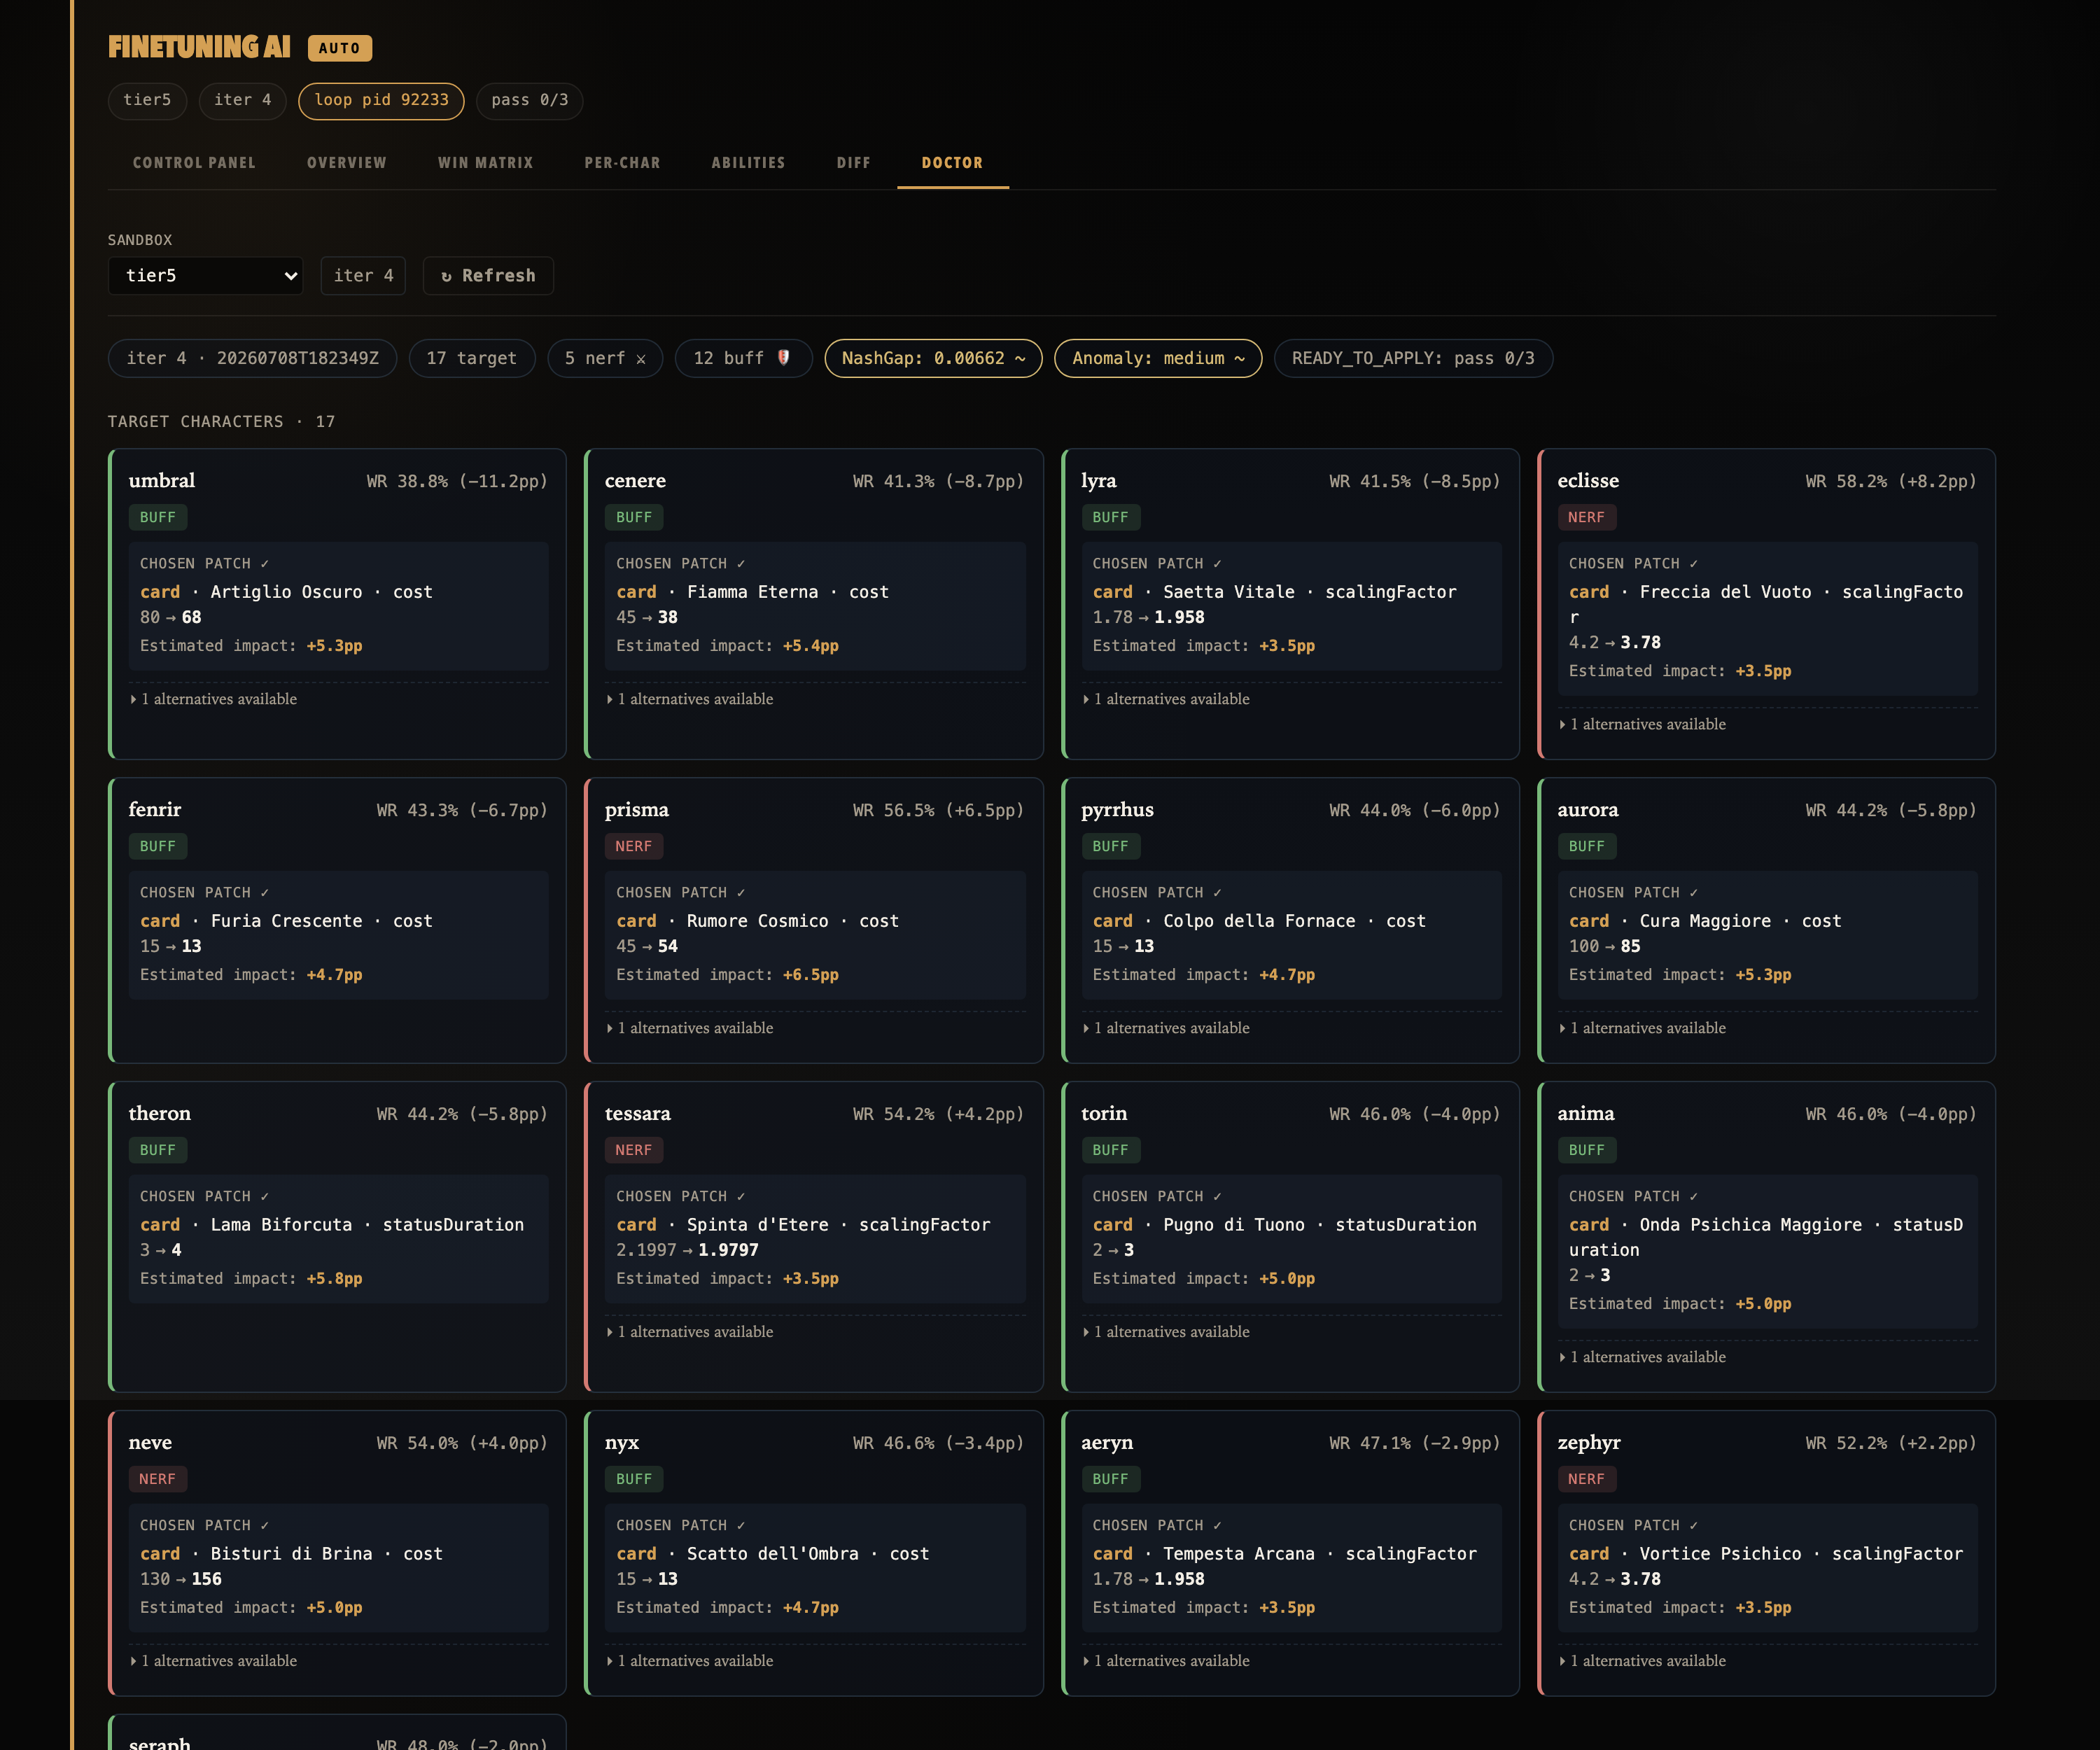Click estimated impact +5.8pp on theron

251,1279
